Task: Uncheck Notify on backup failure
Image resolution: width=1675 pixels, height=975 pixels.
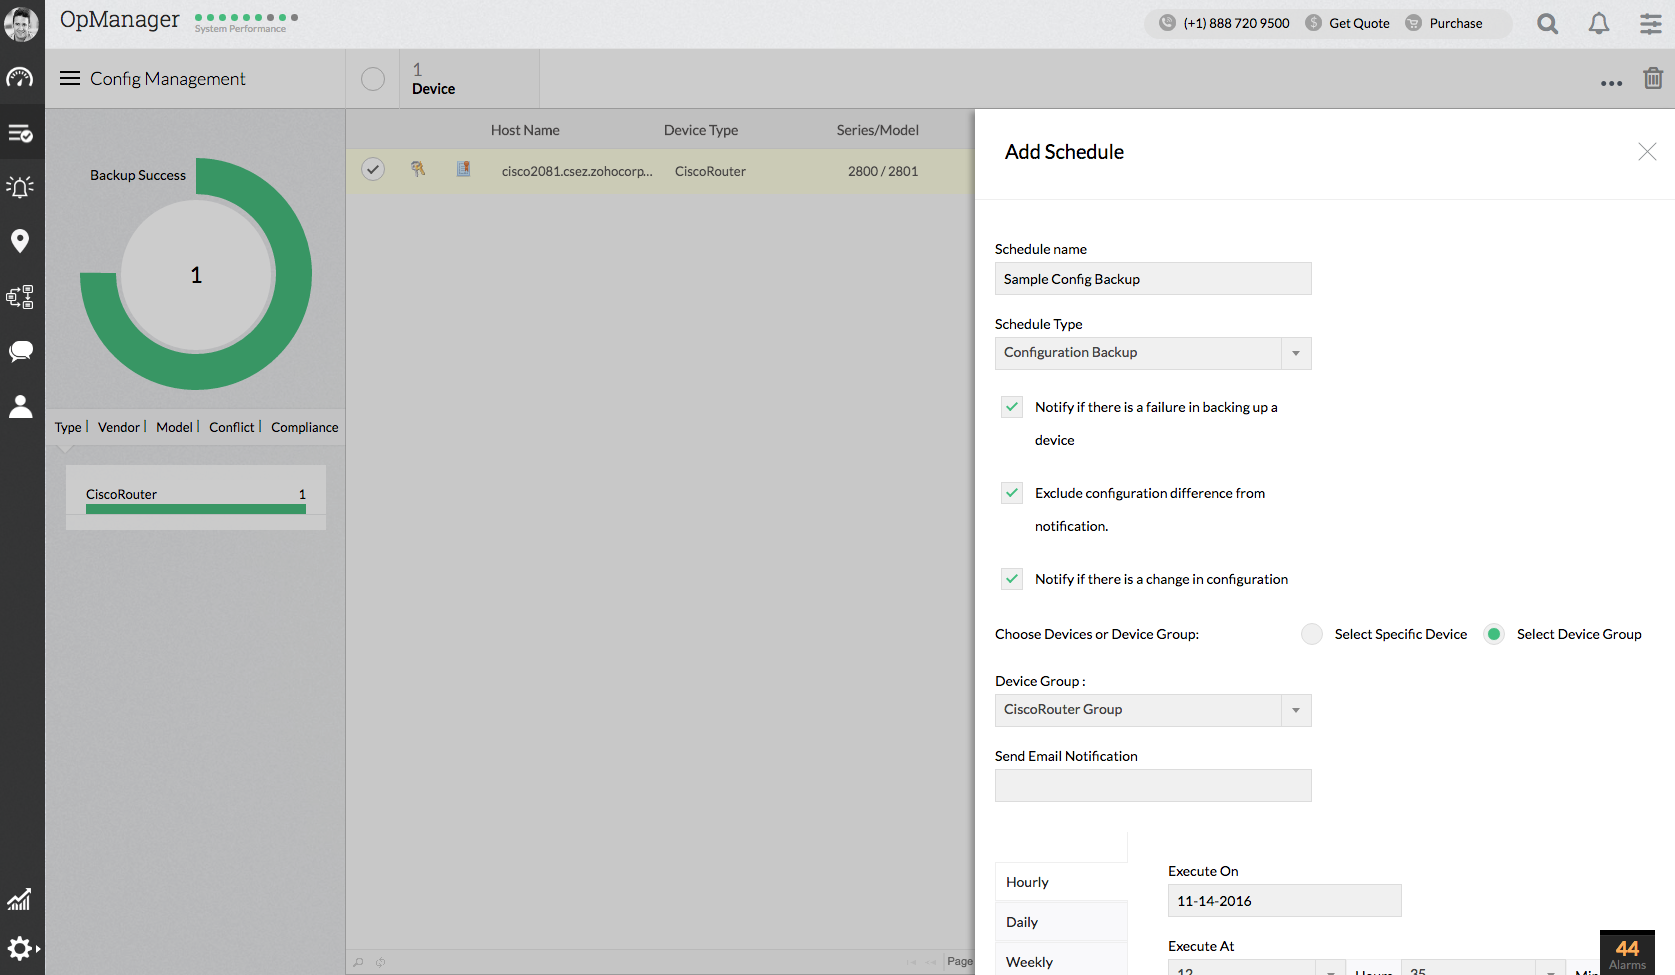Action: (x=1012, y=407)
